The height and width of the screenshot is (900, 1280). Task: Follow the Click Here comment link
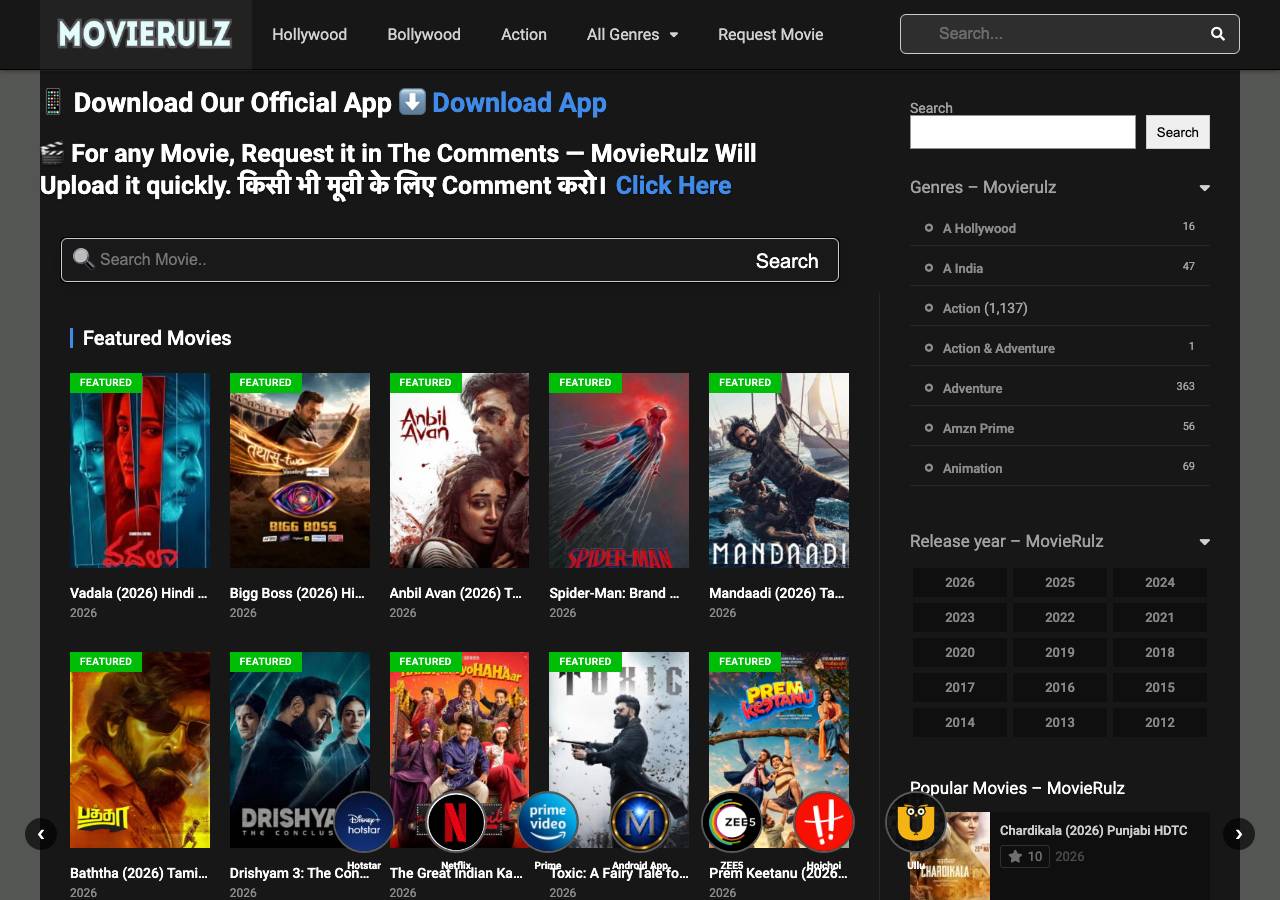tap(673, 186)
